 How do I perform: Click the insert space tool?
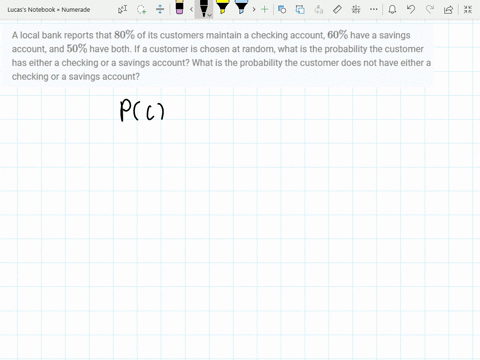(x=160, y=9)
